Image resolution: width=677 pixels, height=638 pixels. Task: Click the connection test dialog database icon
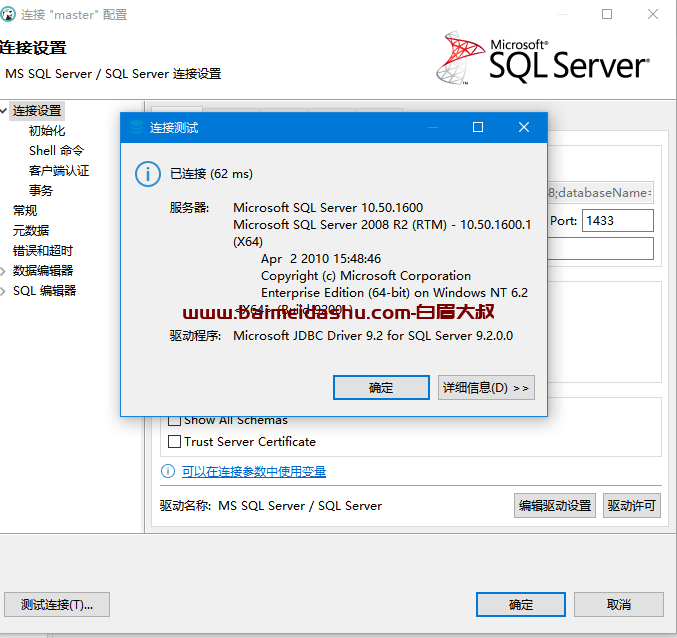[137, 127]
